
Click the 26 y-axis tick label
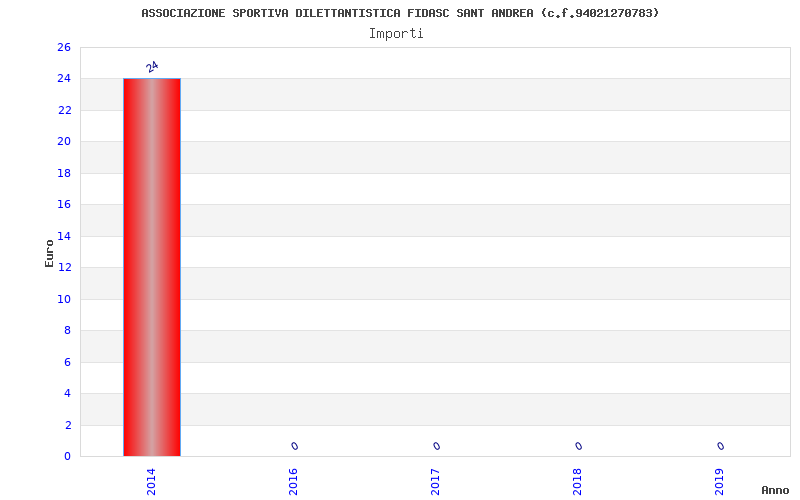click(64, 47)
